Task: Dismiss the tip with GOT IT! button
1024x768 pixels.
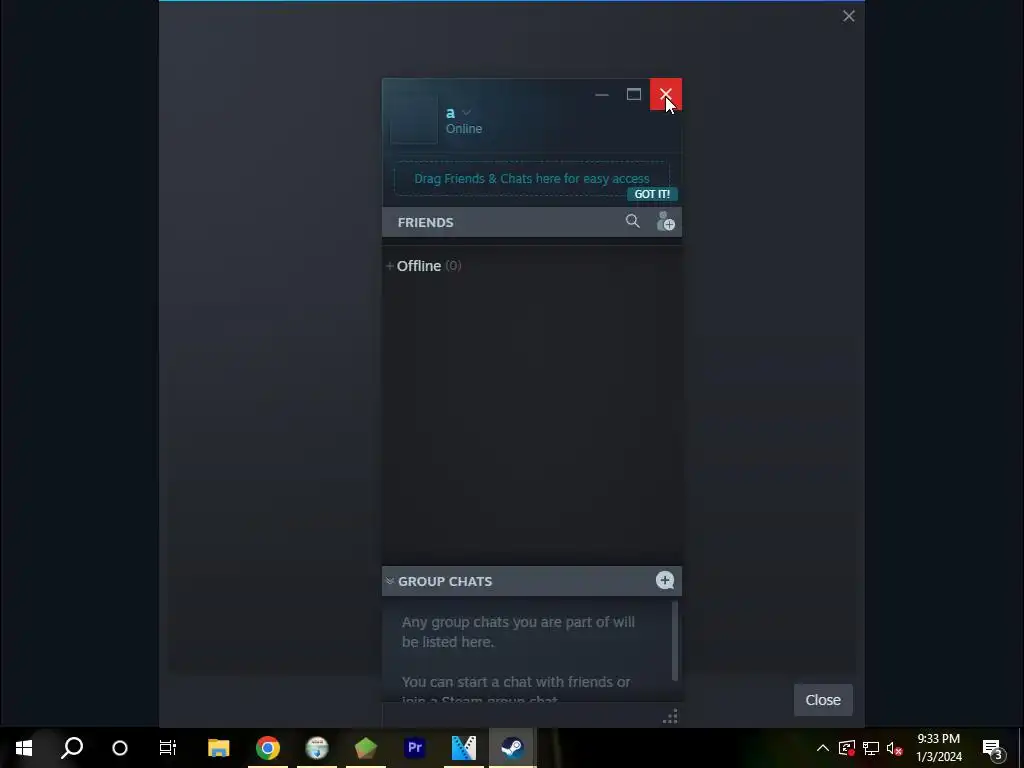Action: click(x=652, y=194)
